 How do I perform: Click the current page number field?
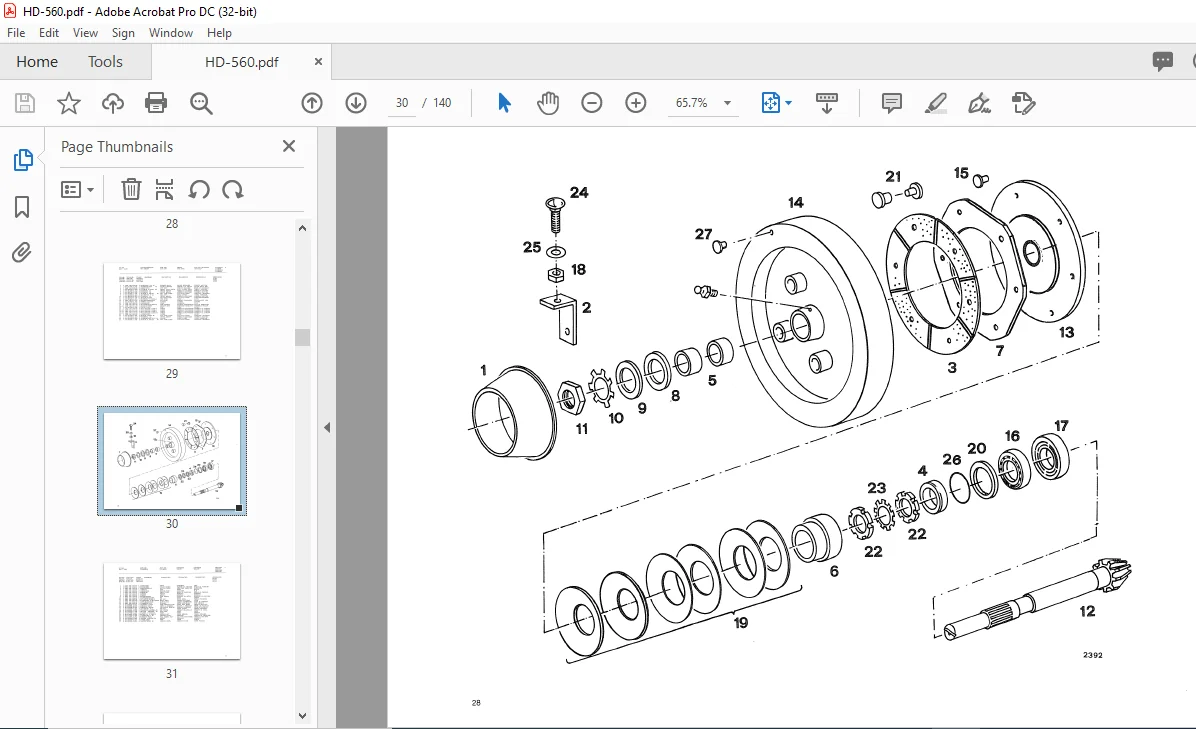click(x=402, y=103)
